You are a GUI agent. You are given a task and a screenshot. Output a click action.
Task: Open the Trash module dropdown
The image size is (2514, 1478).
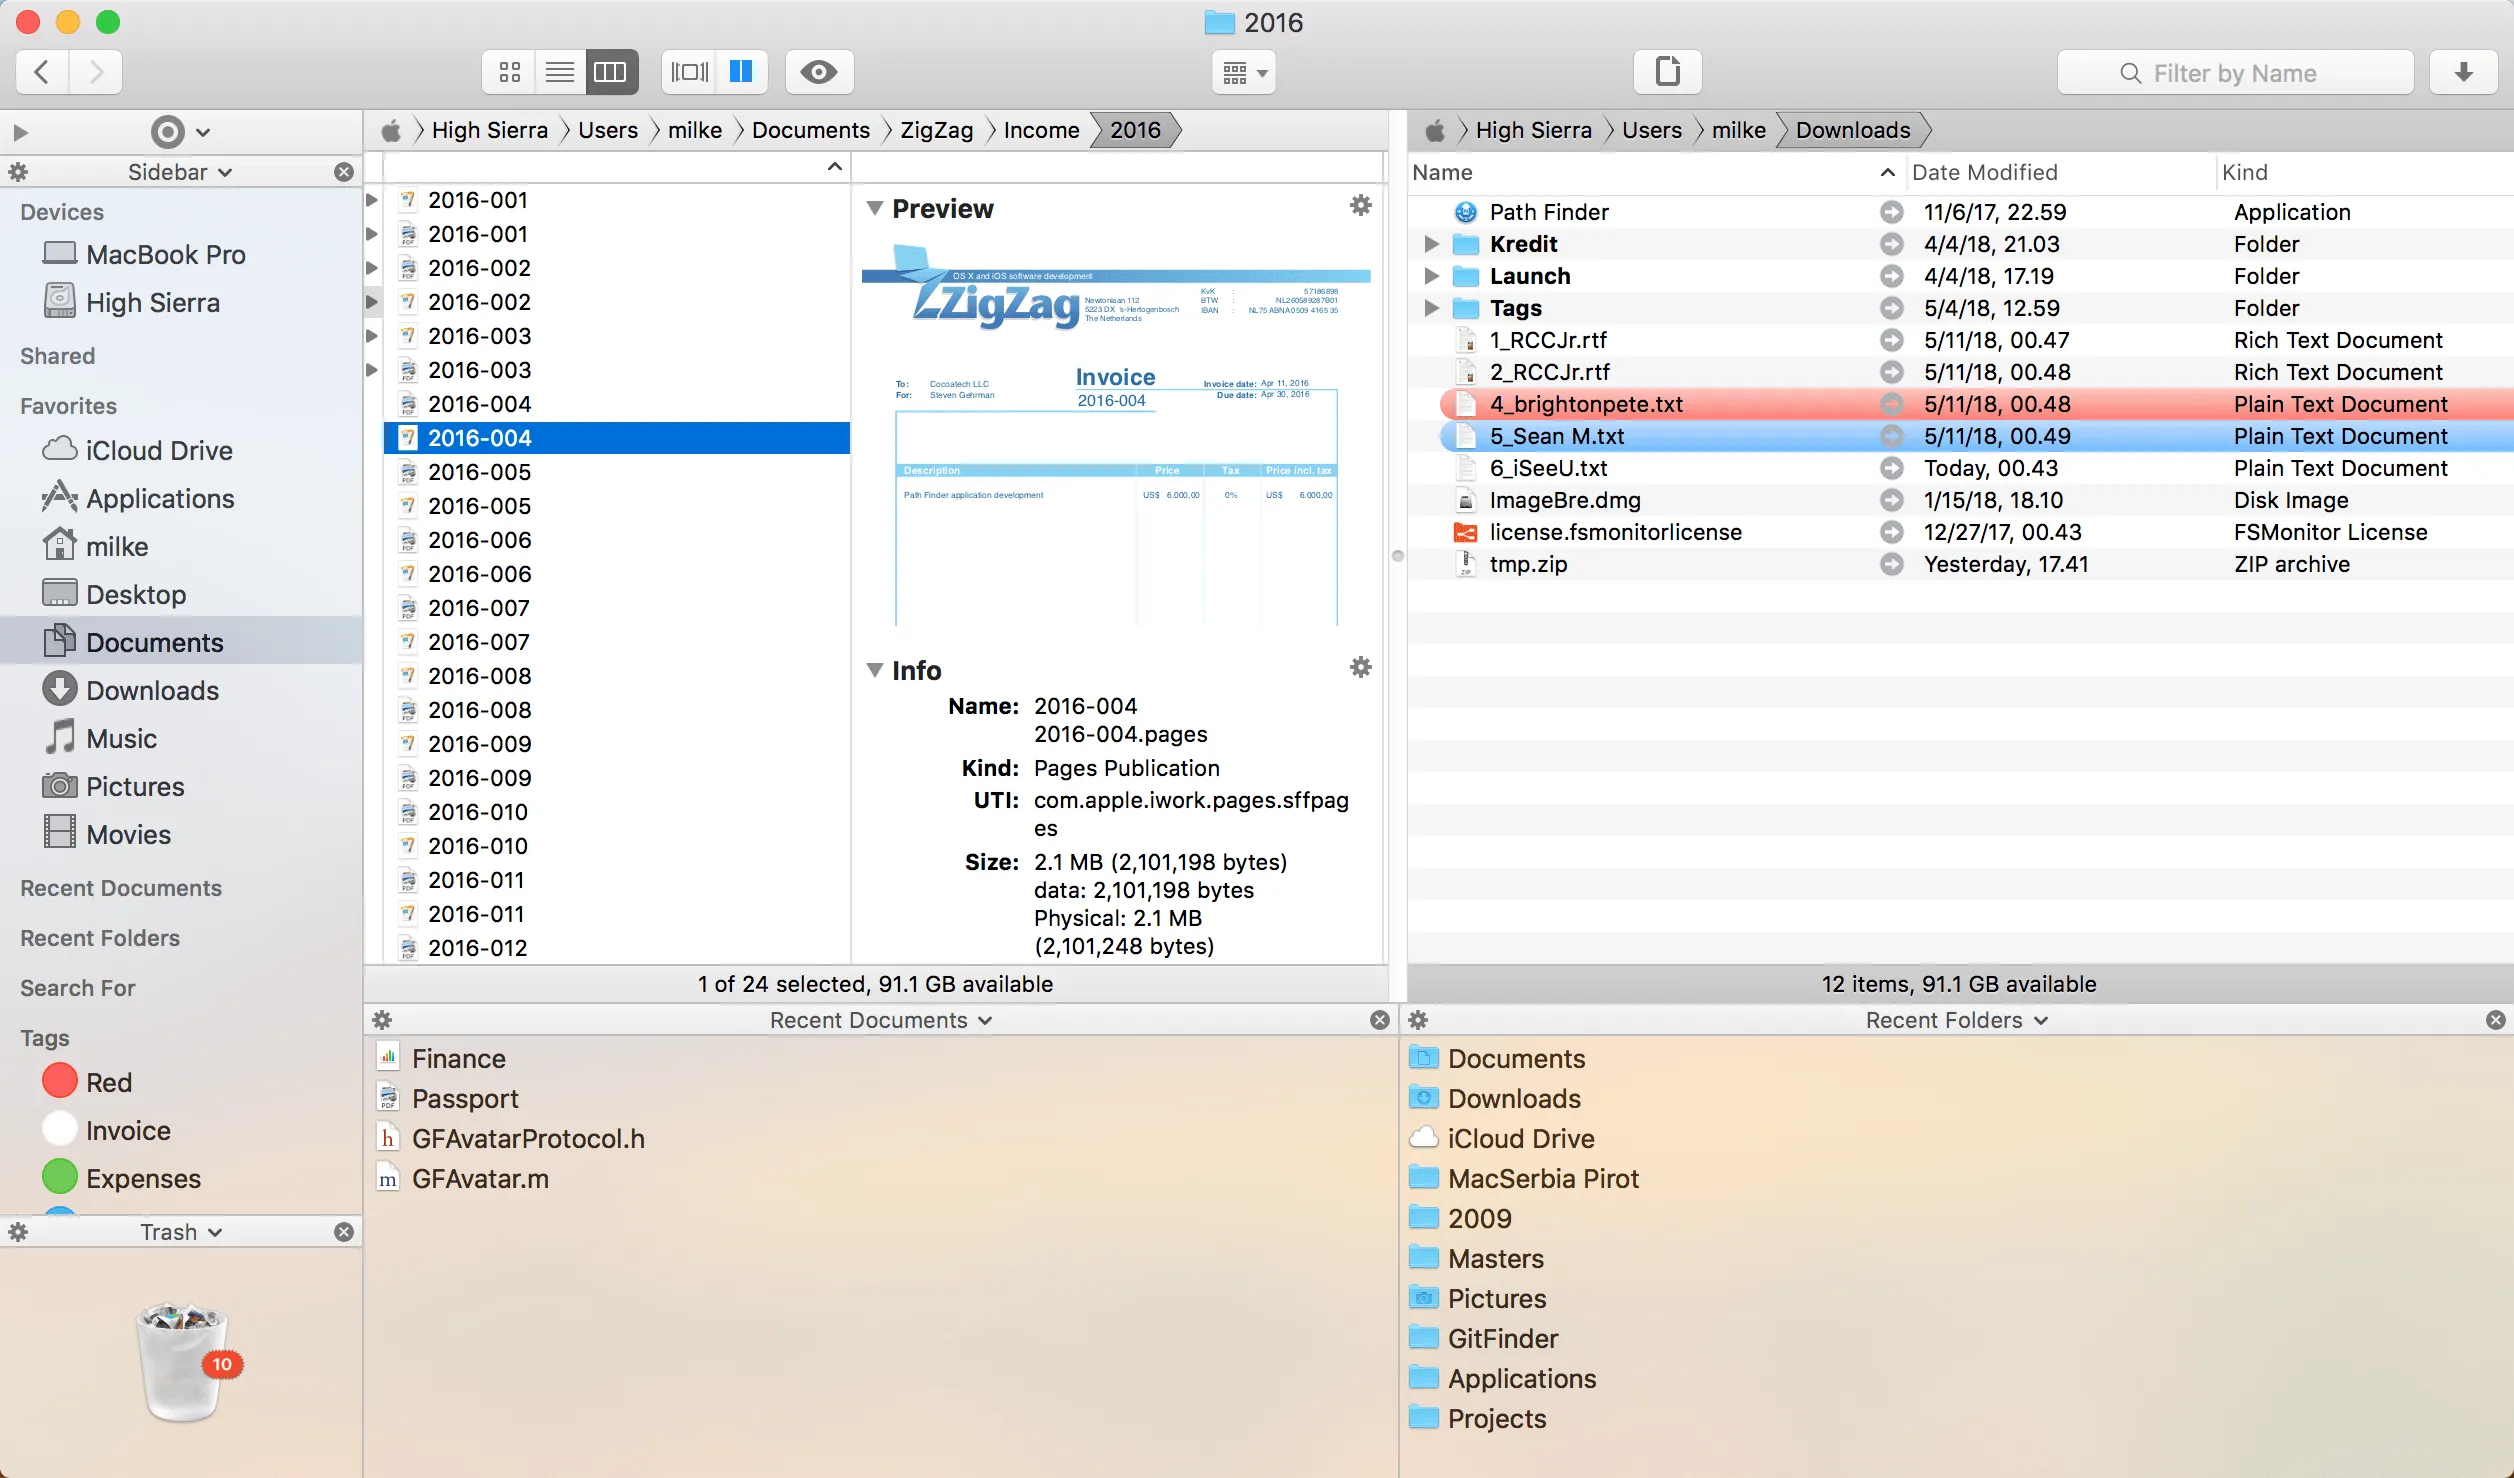[x=181, y=1232]
